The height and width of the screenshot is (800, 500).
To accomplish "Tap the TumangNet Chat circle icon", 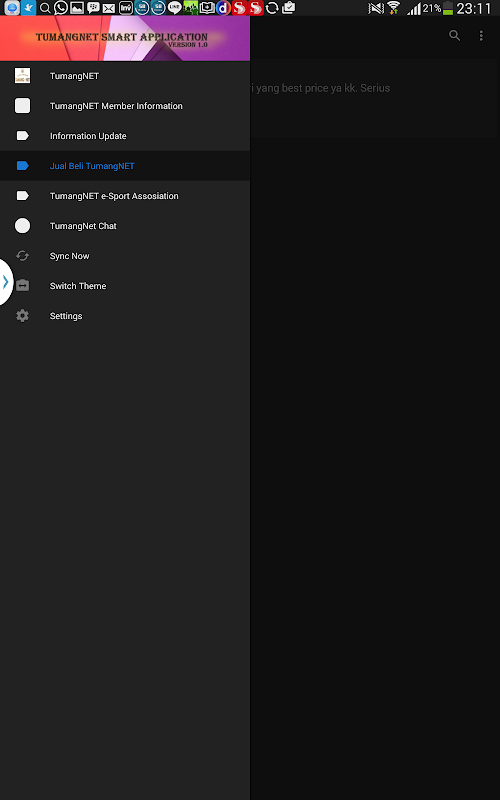I will click(22, 226).
